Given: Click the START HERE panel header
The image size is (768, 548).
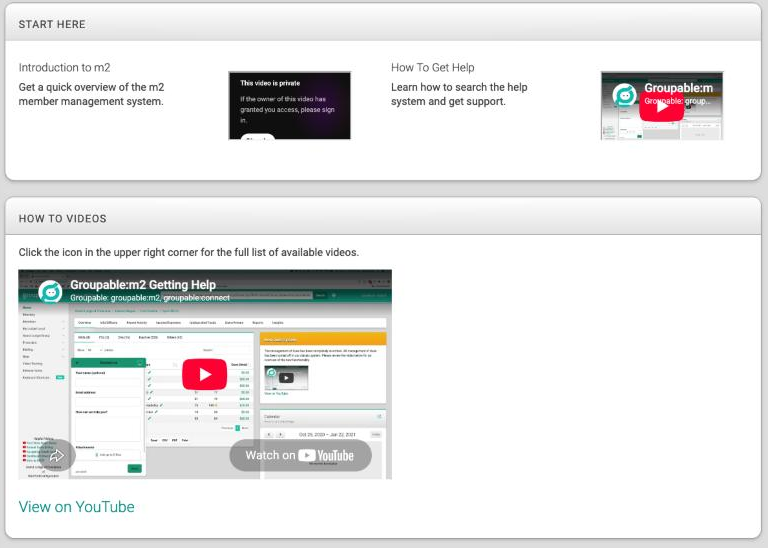Looking at the screenshot, I should [383, 24].
